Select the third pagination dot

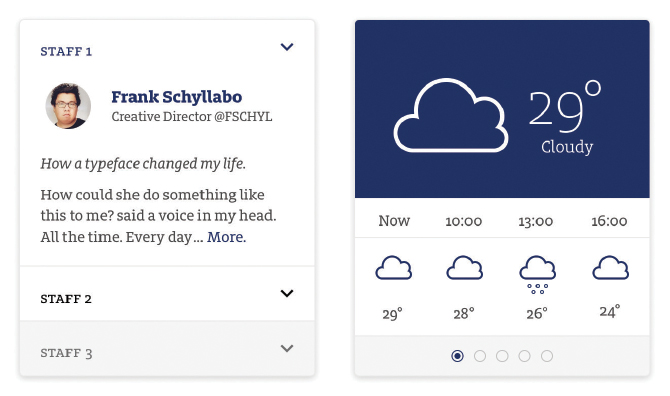pyautogui.click(x=502, y=356)
